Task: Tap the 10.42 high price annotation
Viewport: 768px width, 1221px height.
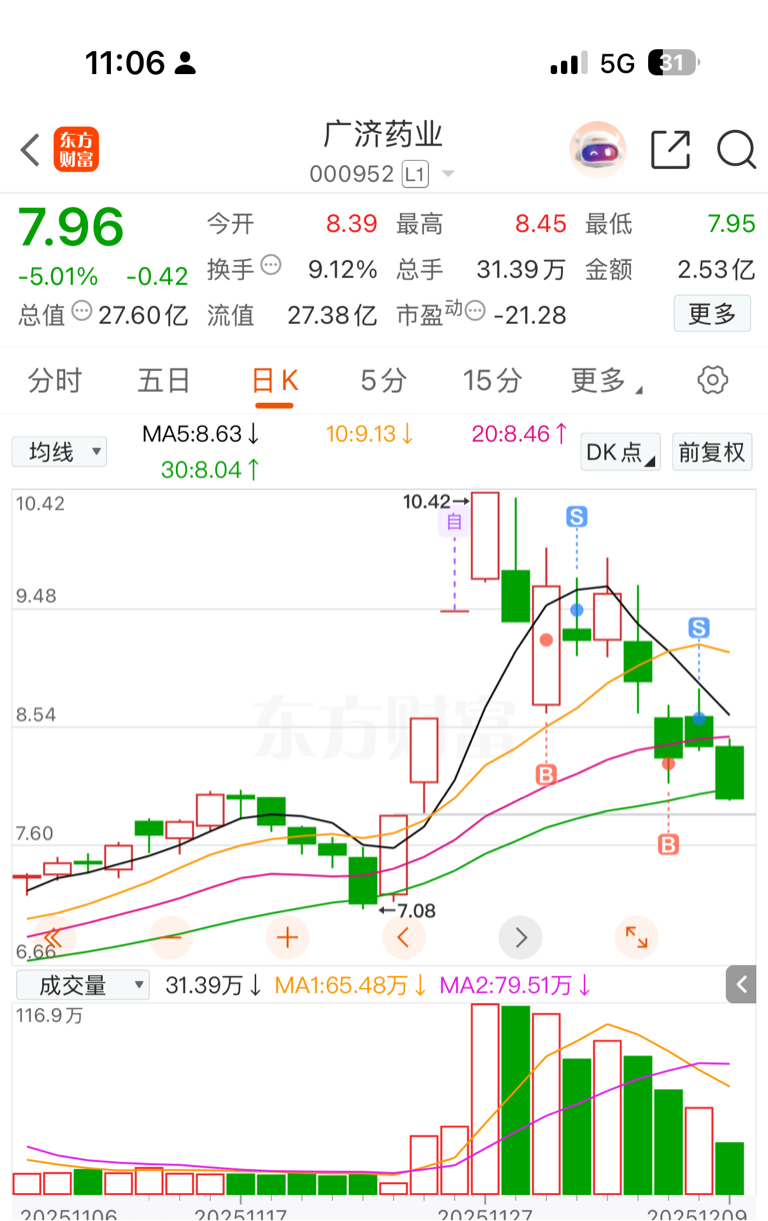Action: click(436, 501)
